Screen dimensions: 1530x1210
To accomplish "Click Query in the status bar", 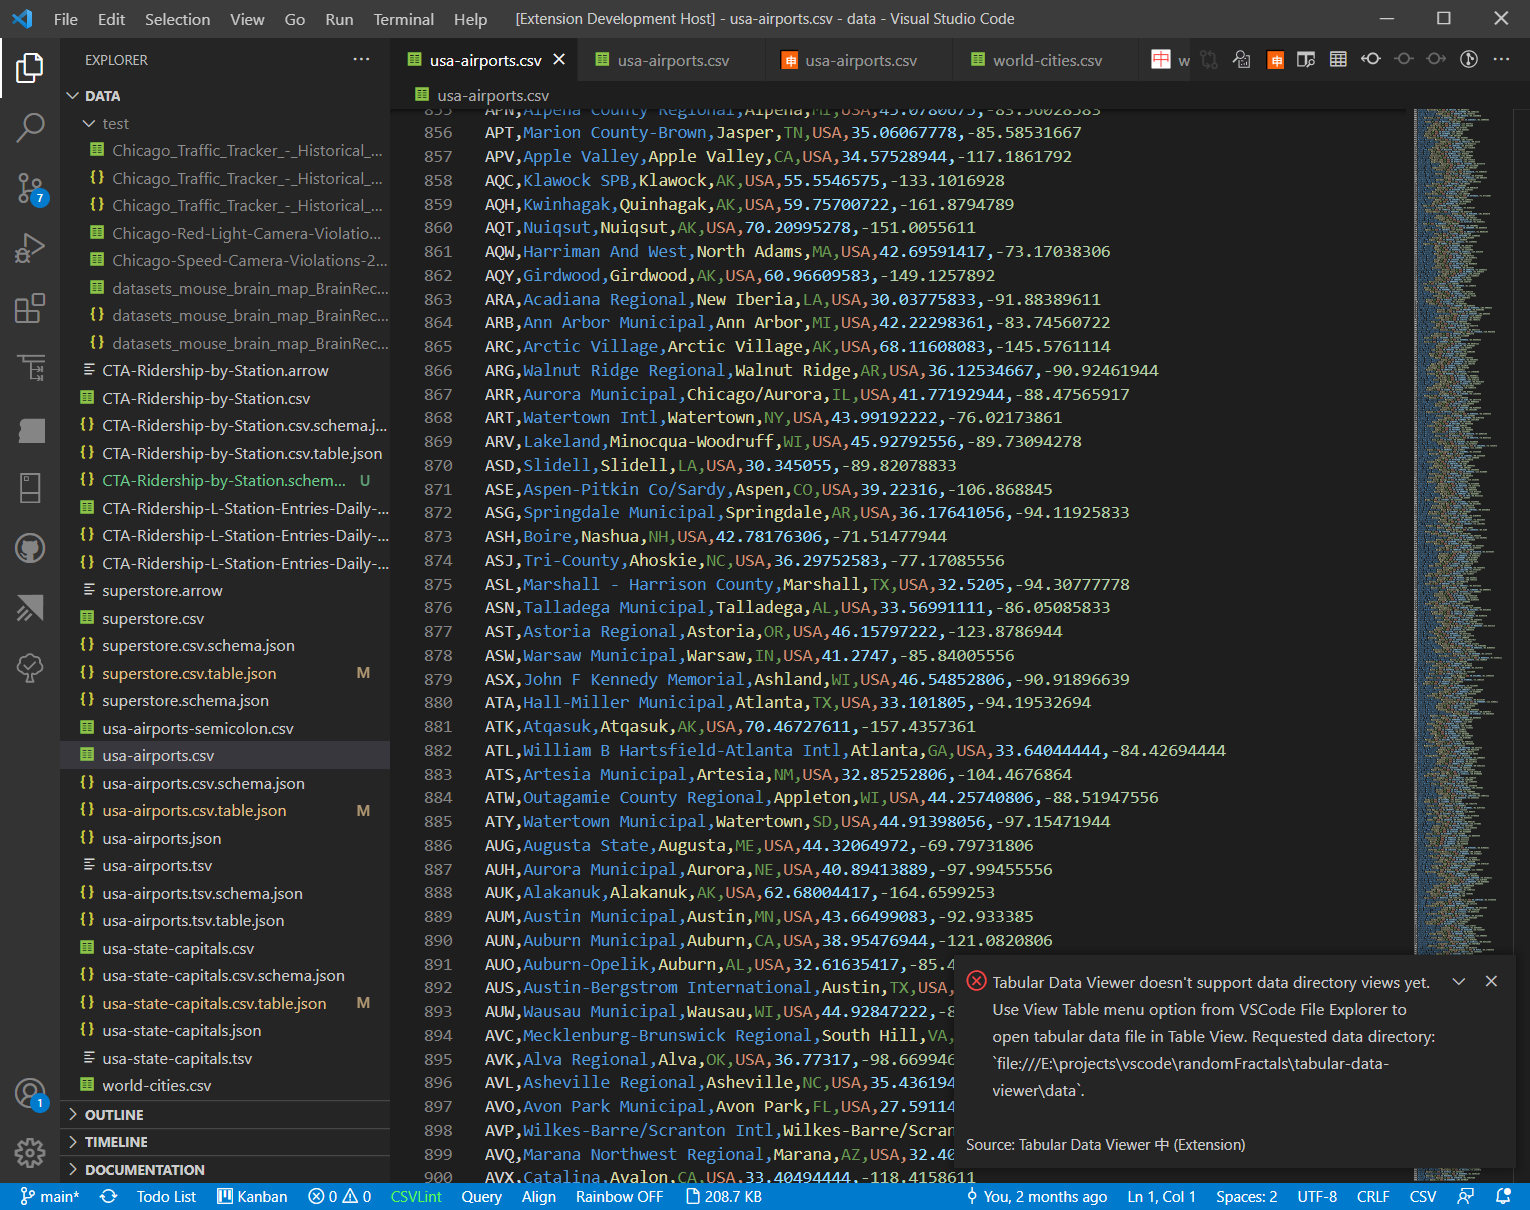I will pos(481,1196).
